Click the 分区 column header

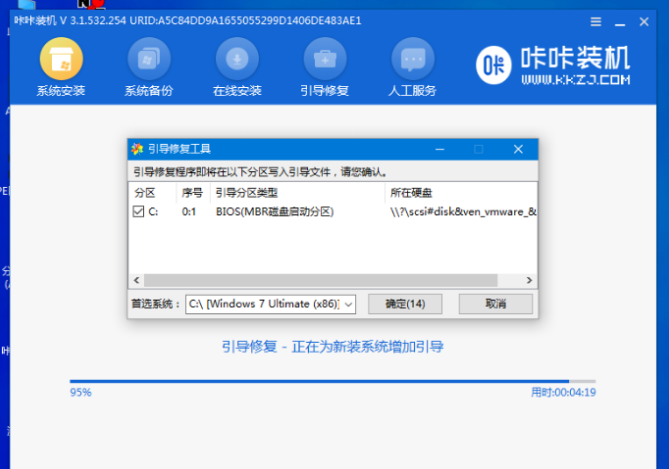point(144,192)
